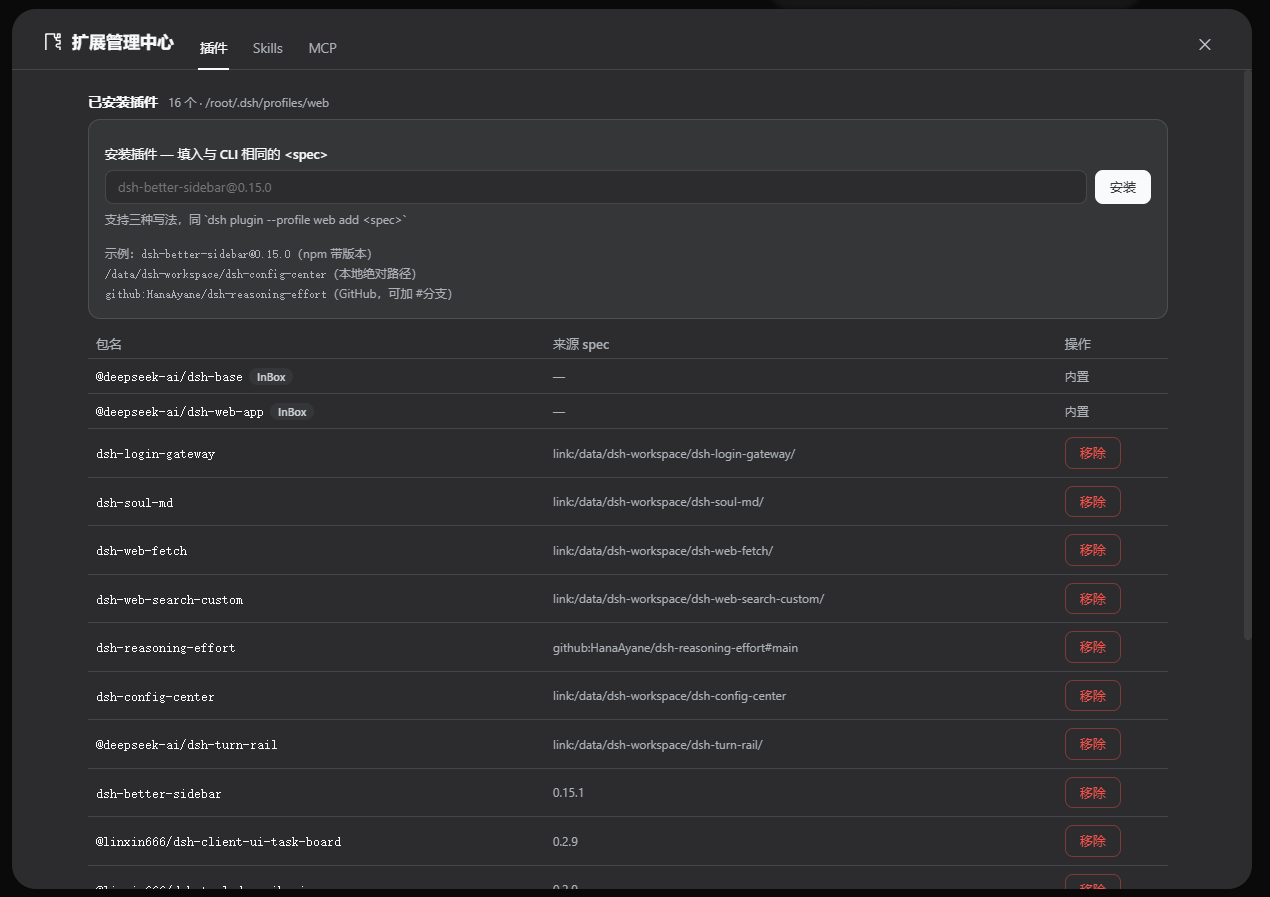Remove the dsh-turn-rail plugin
Image resolution: width=1270 pixels, height=897 pixels.
click(1092, 744)
